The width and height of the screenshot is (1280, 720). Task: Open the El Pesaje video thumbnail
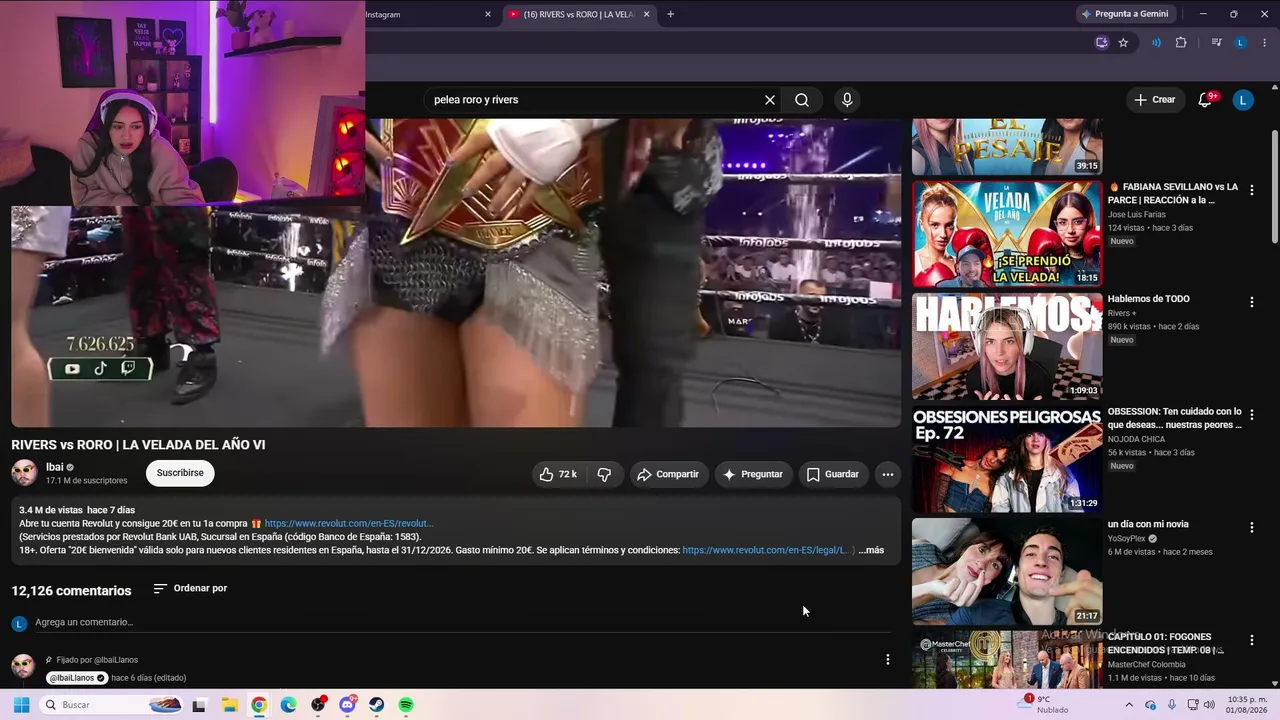click(x=1007, y=147)
